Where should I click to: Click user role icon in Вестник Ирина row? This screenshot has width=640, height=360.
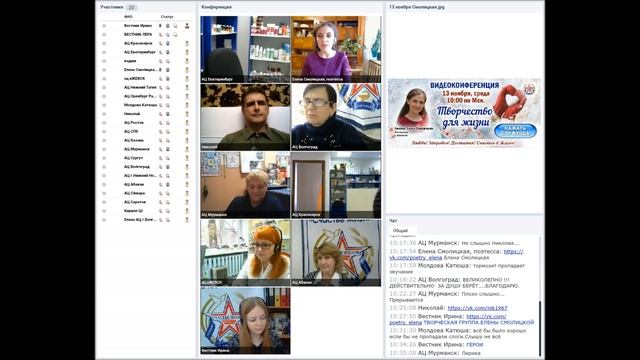[187, 26]
